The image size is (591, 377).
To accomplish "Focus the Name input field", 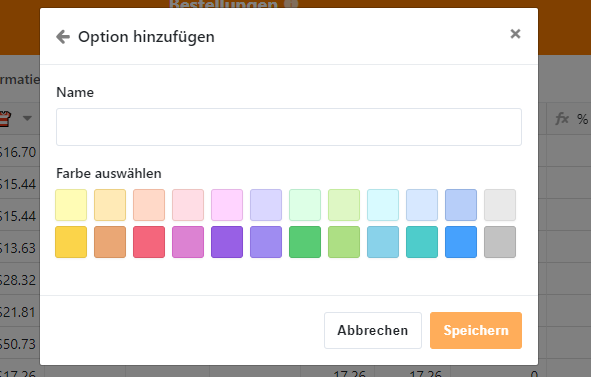I will (289, 127).
